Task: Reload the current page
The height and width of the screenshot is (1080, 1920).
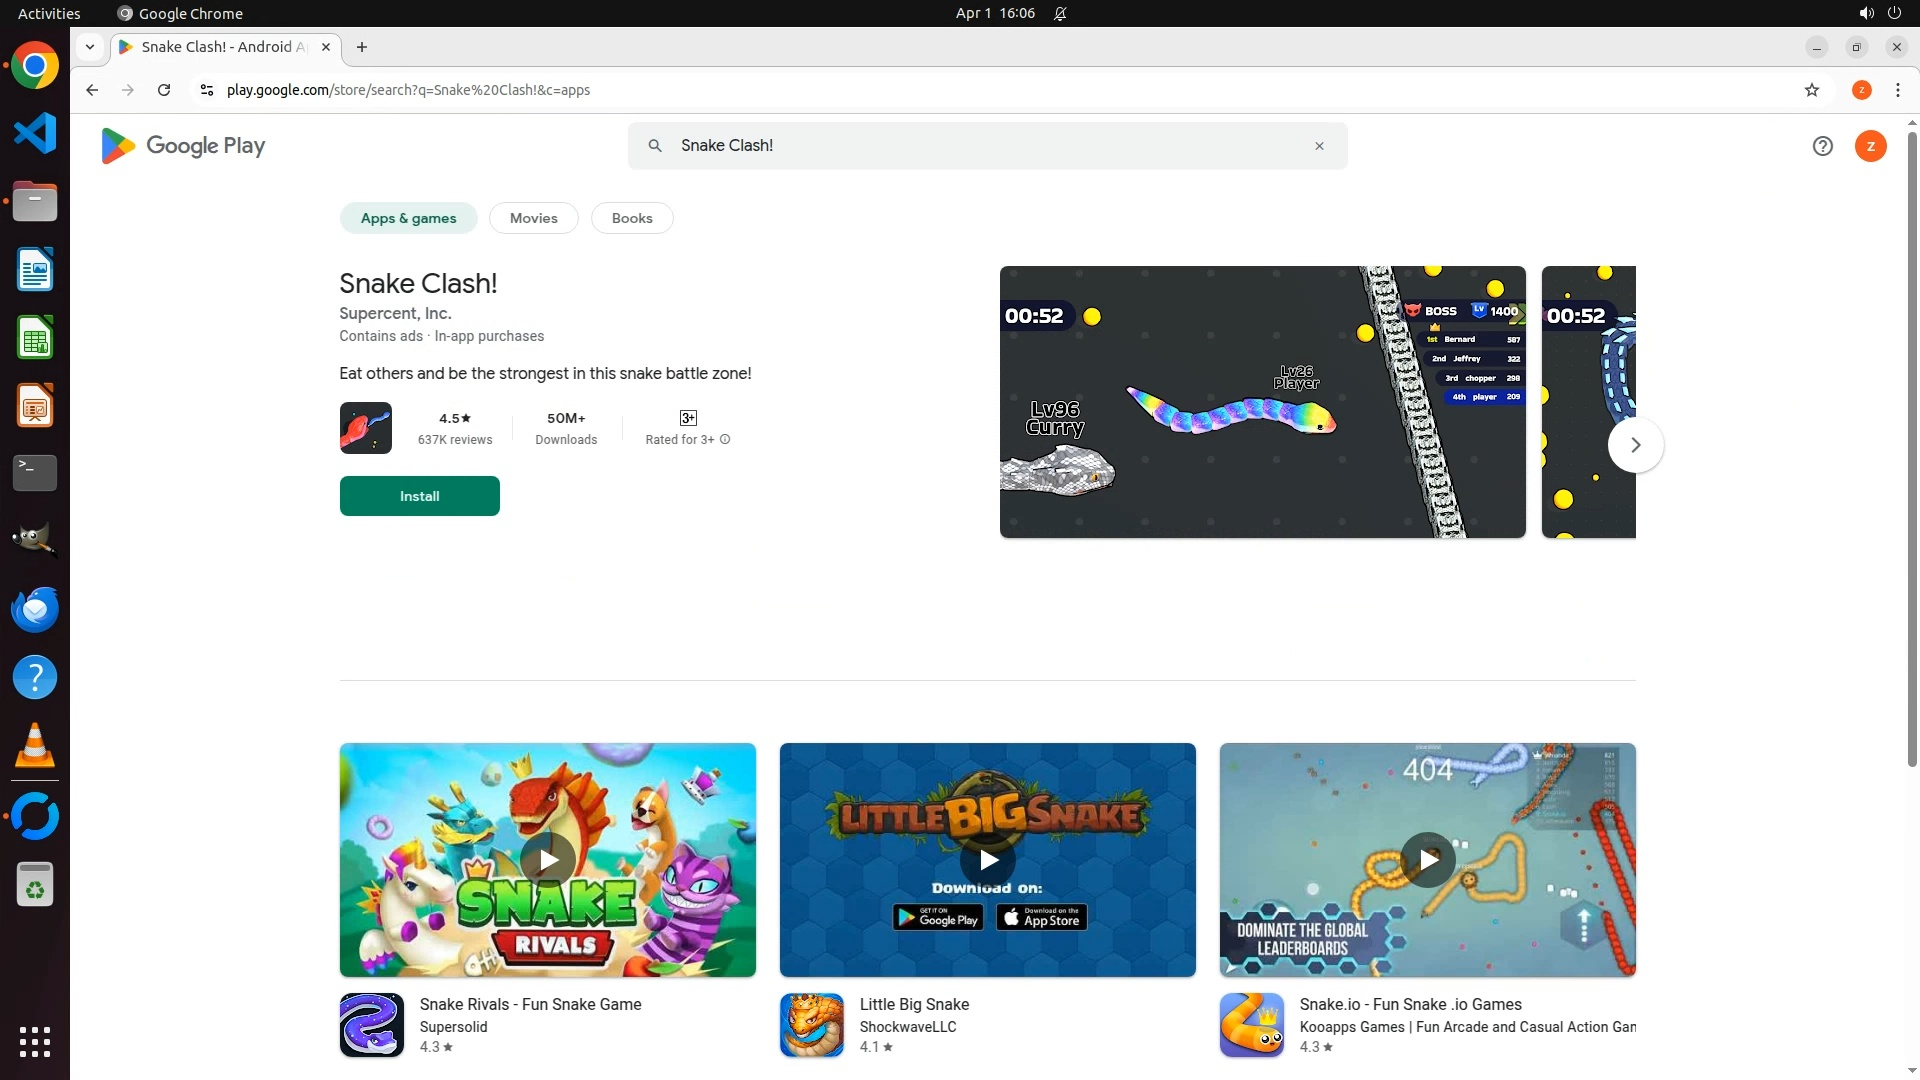Action: (x=164, y=90)
